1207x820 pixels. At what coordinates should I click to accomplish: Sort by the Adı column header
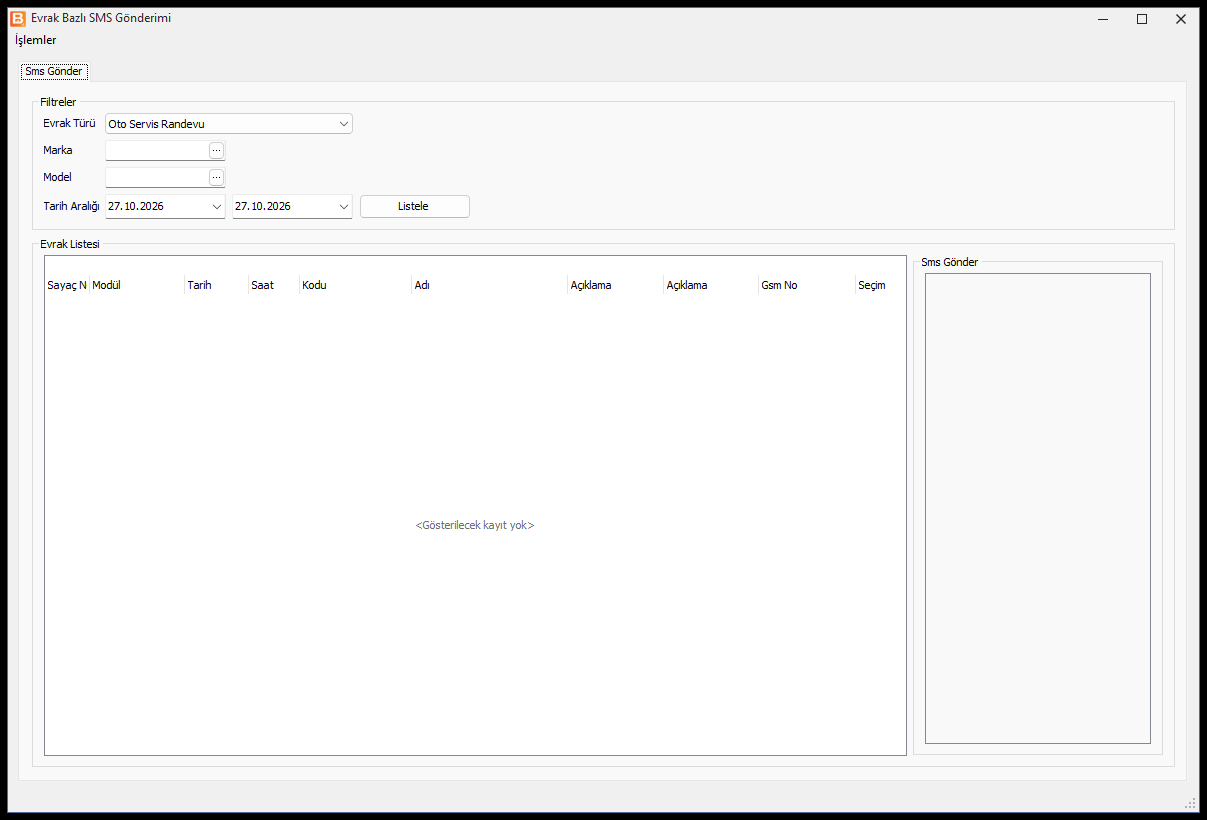coord(489,285)
